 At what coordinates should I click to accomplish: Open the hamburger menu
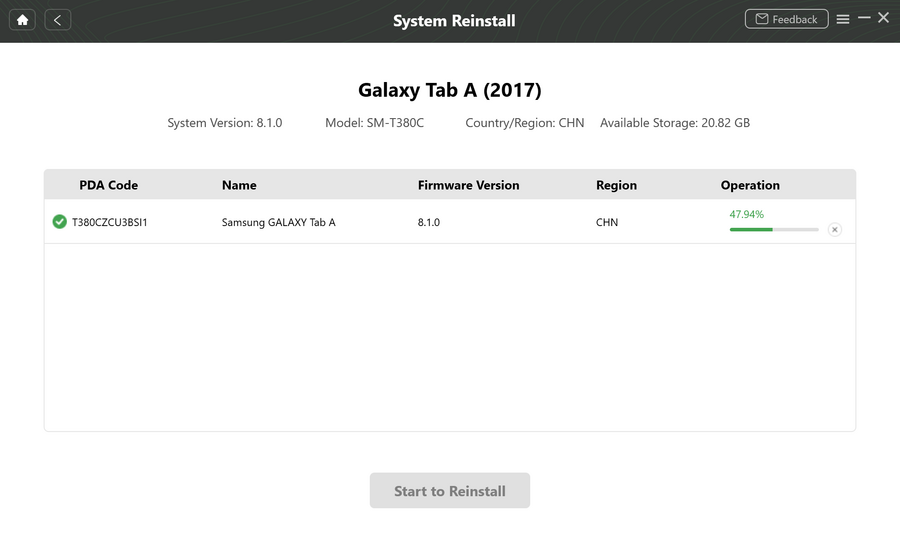843,19
